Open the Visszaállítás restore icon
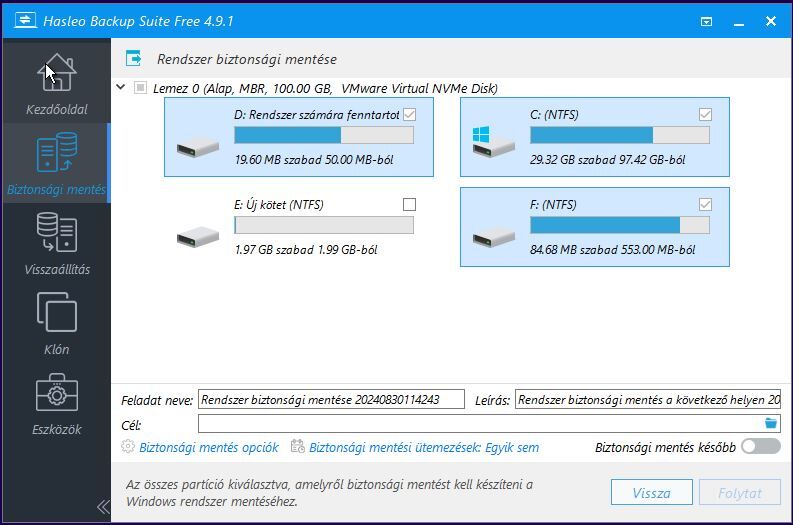The height and width of the screenshot is (525, 793). pos(57,232)
